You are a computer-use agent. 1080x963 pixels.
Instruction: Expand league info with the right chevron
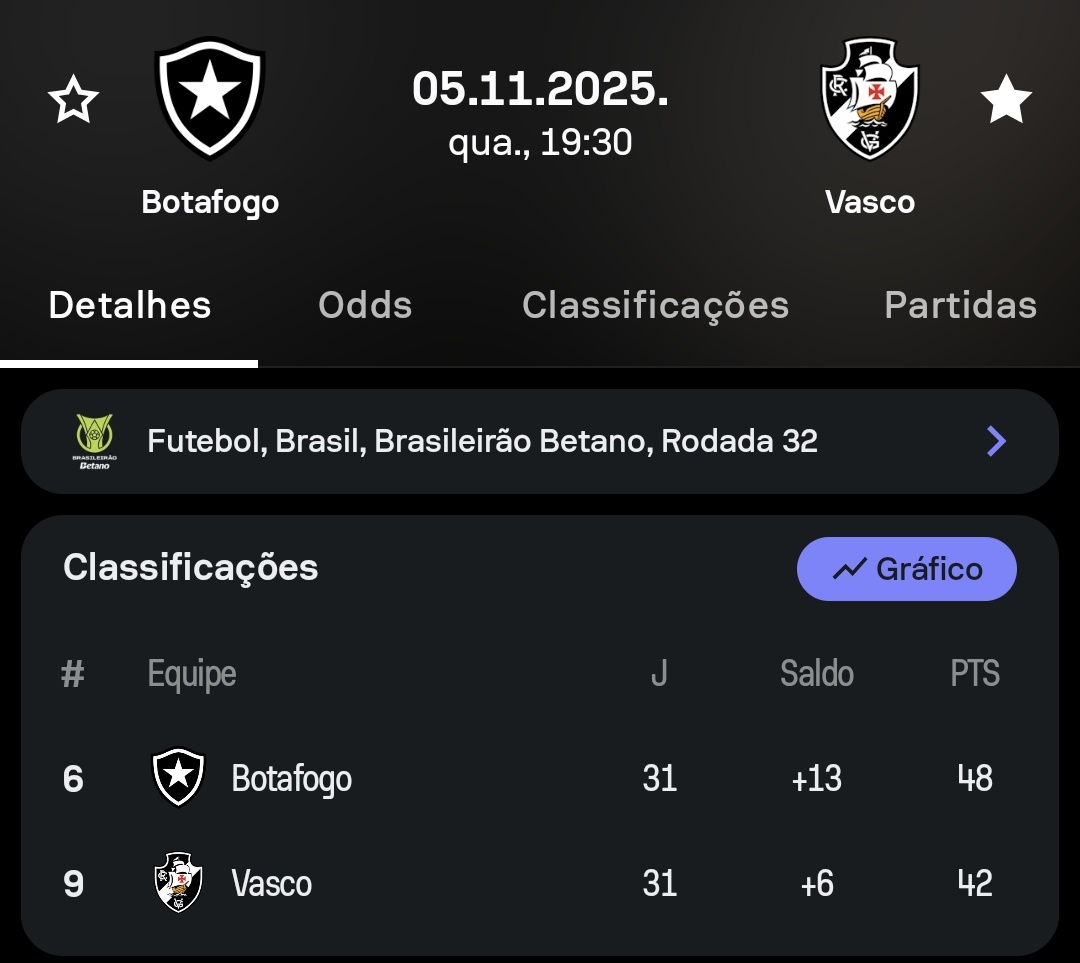click(996, 441)
